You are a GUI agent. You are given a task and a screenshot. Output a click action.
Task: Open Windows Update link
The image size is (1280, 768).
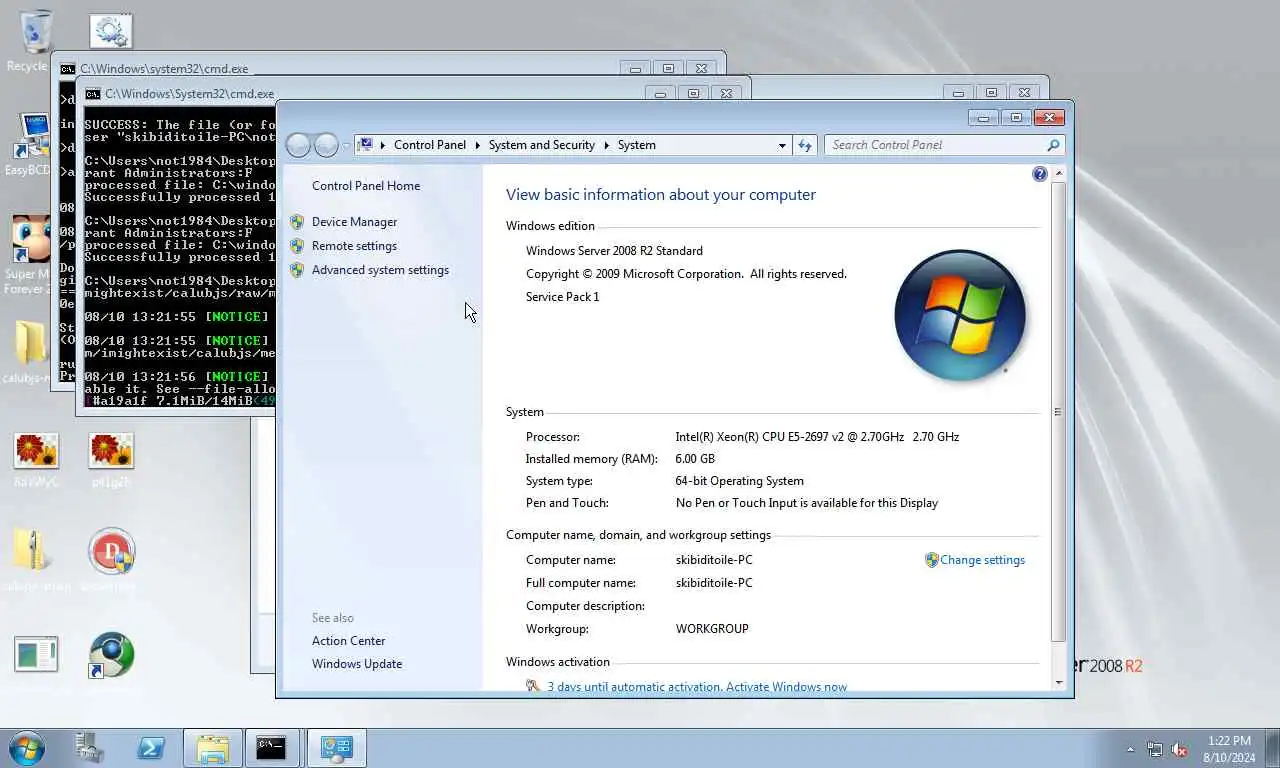coord(357,664)
